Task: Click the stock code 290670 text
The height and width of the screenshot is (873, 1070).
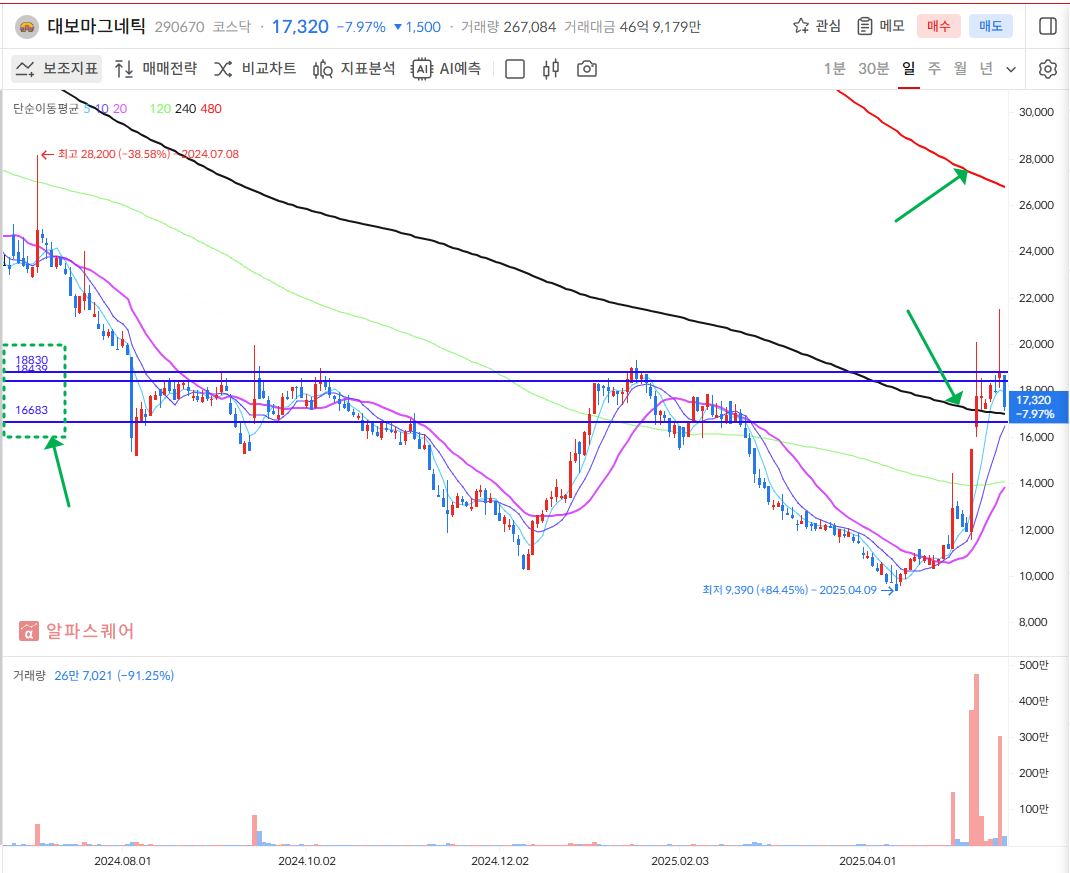Action: [x=179, y=27]
